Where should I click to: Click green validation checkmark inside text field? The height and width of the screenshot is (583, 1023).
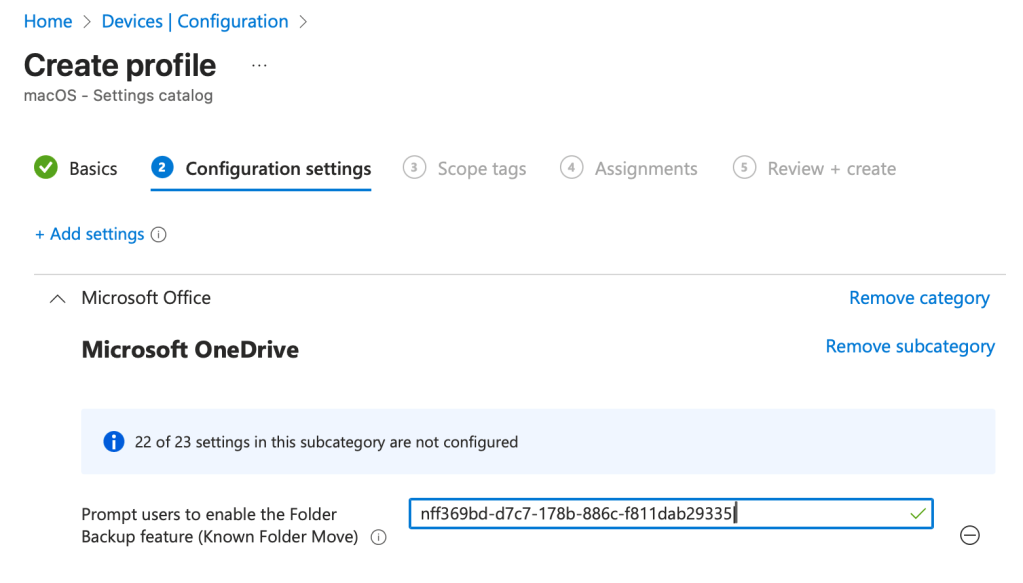click(917, 514)
